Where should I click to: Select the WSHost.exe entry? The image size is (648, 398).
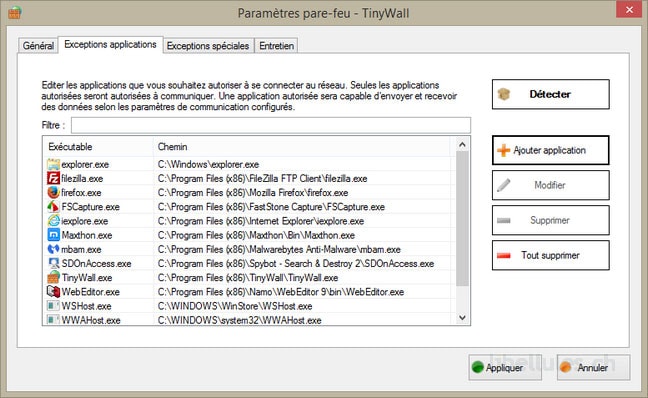coord(86,306)
